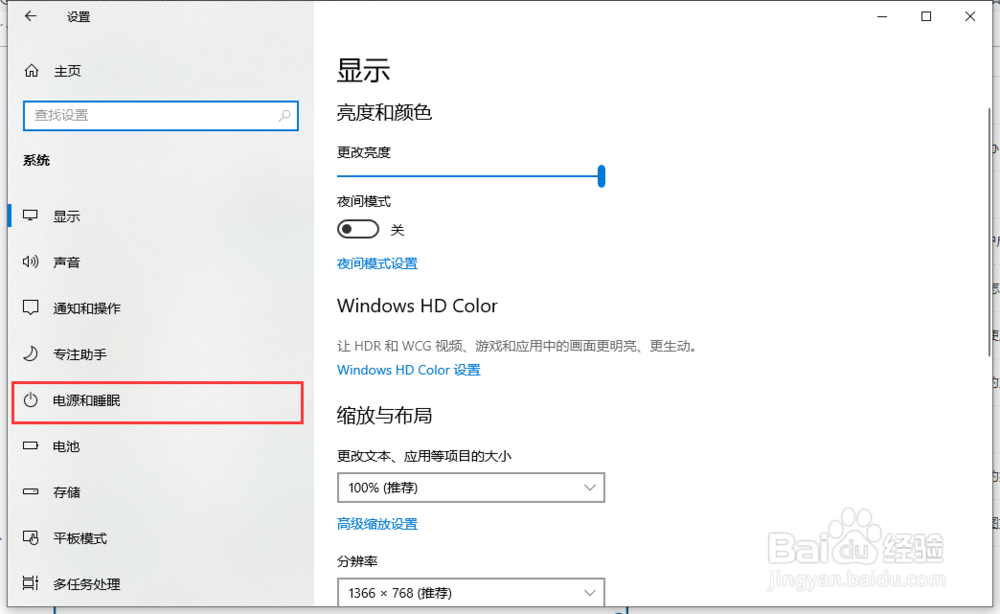Click the Find a setting (查找设置) search box
Screen dimensions: 1000x614
(150, 116)
